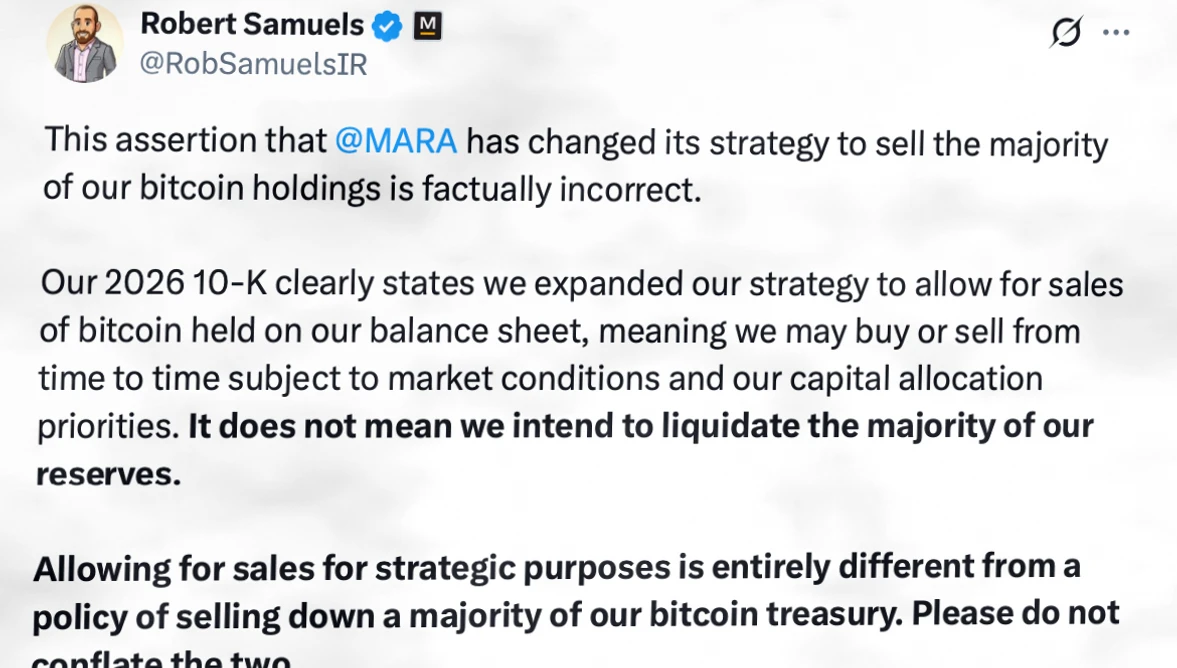Click the bold word "reserves."

(x=109, y=474)
